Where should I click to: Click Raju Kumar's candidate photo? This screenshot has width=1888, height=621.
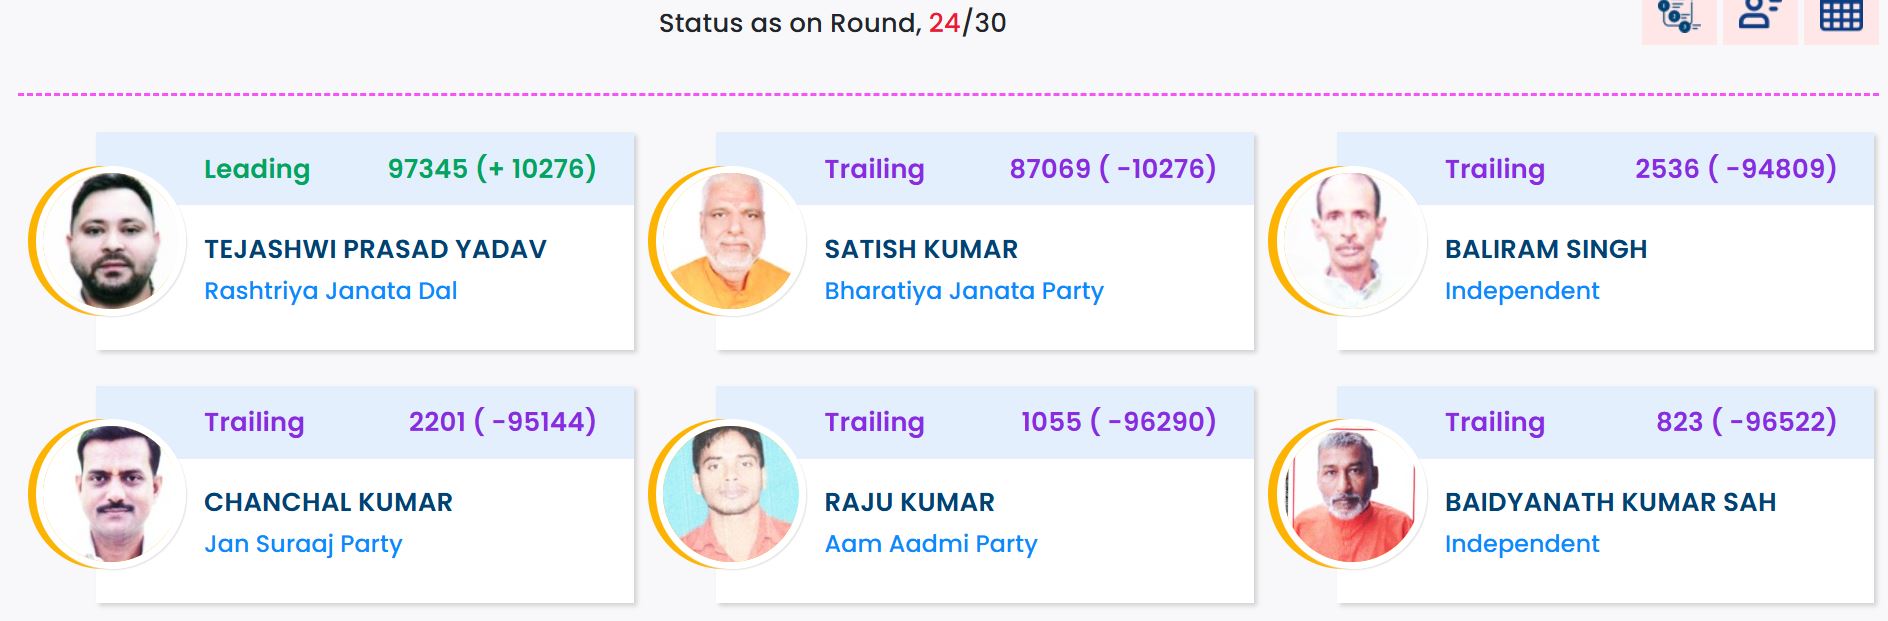point(732,494)
